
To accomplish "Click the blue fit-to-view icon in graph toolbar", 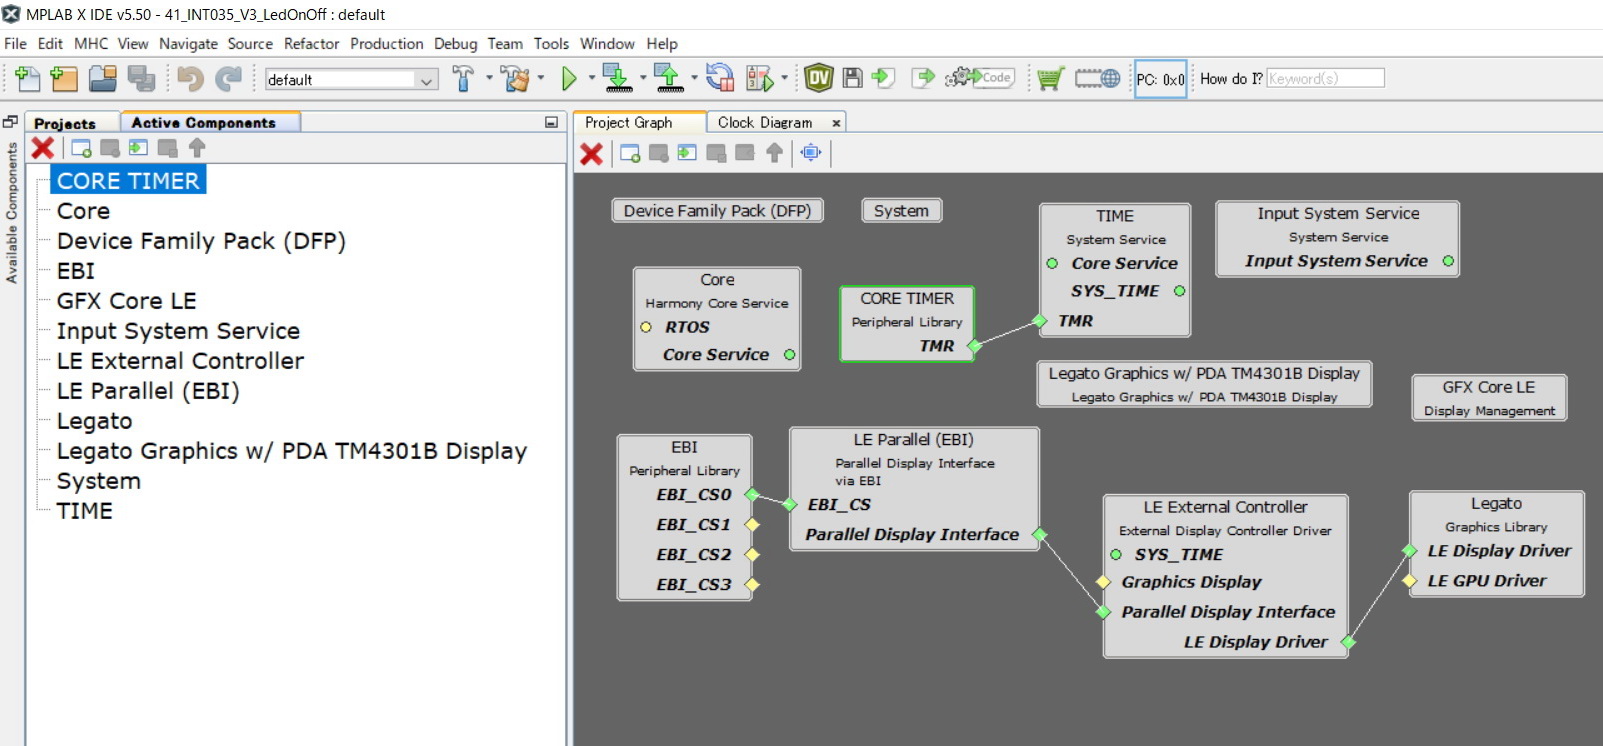I will (x=811, y=153).
